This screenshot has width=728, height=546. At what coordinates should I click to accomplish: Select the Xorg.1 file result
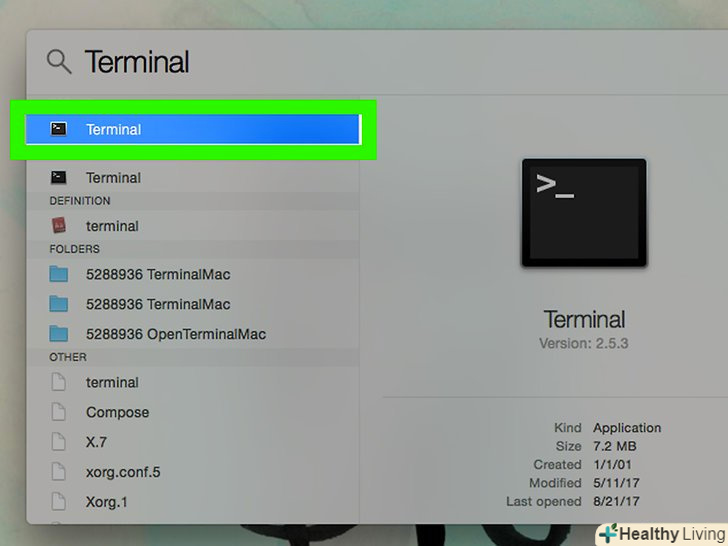pos(193,501)
